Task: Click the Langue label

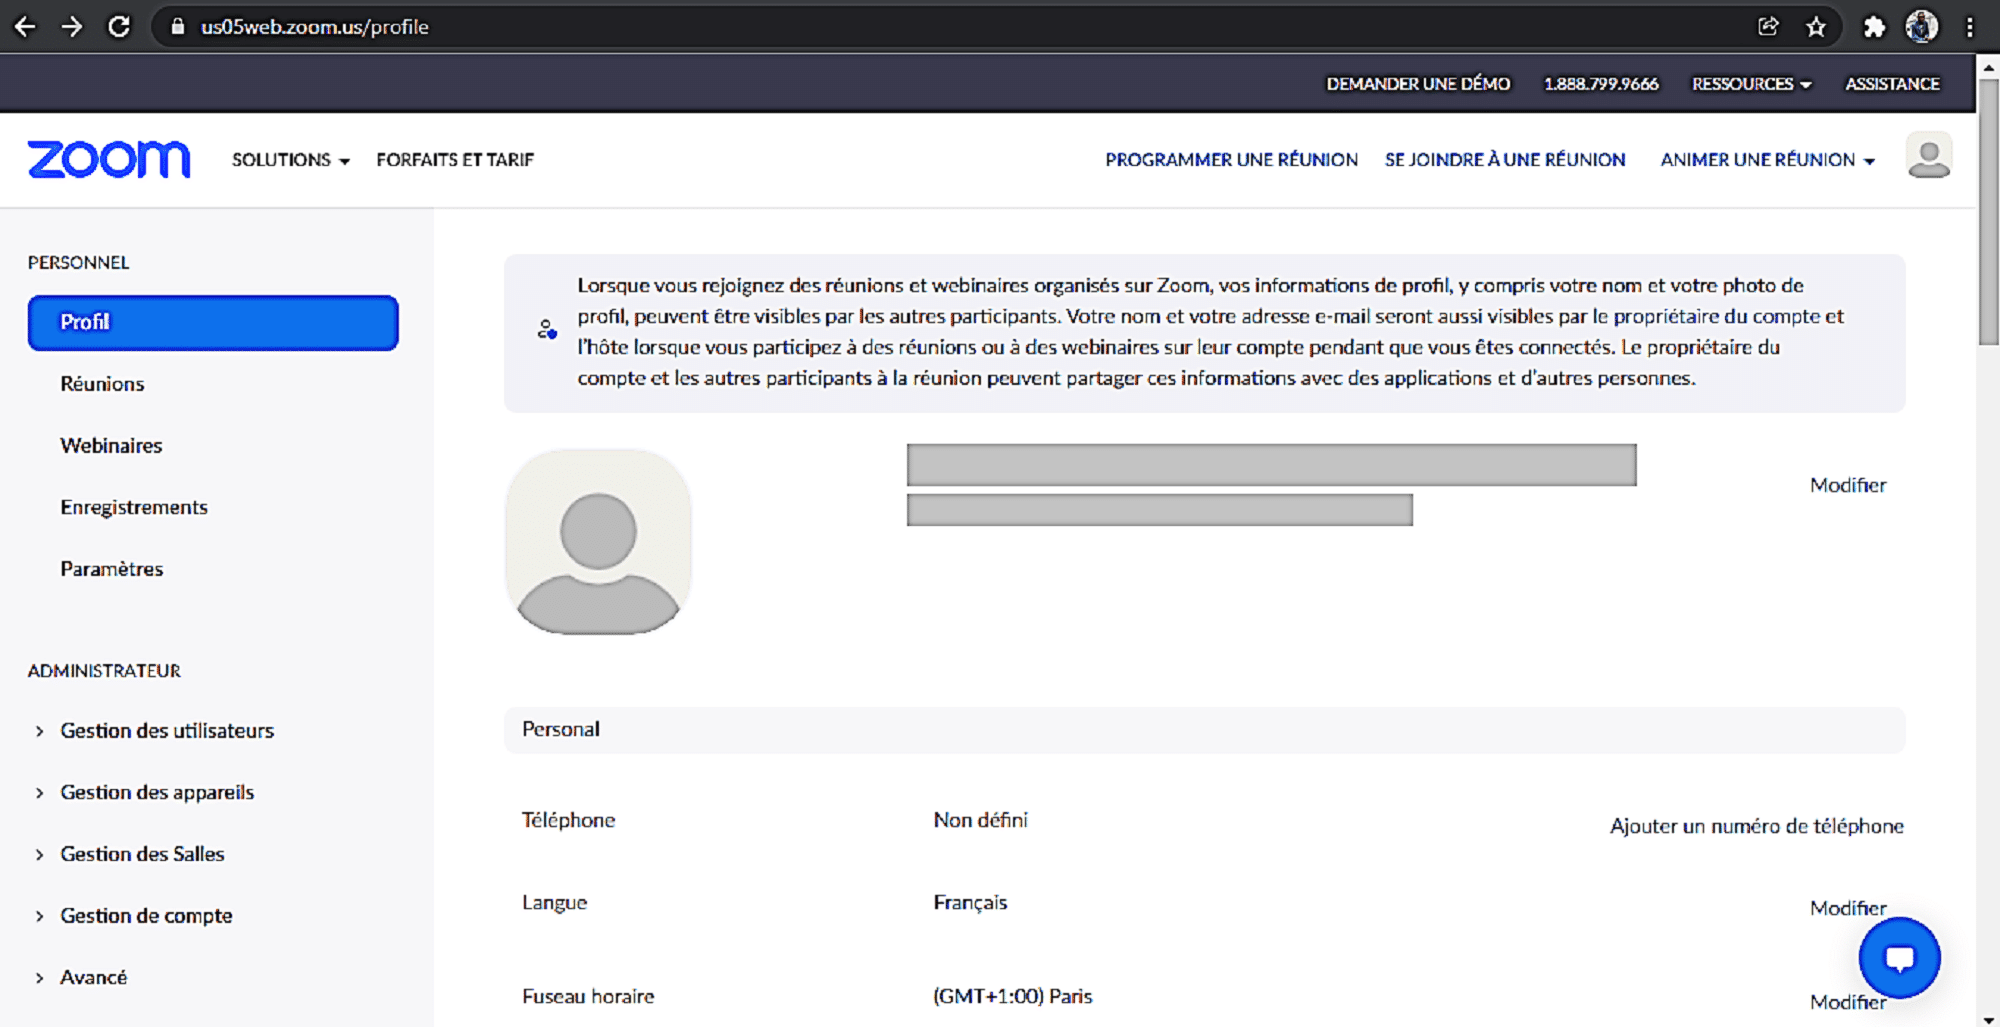Action: [x=554, y=903]
